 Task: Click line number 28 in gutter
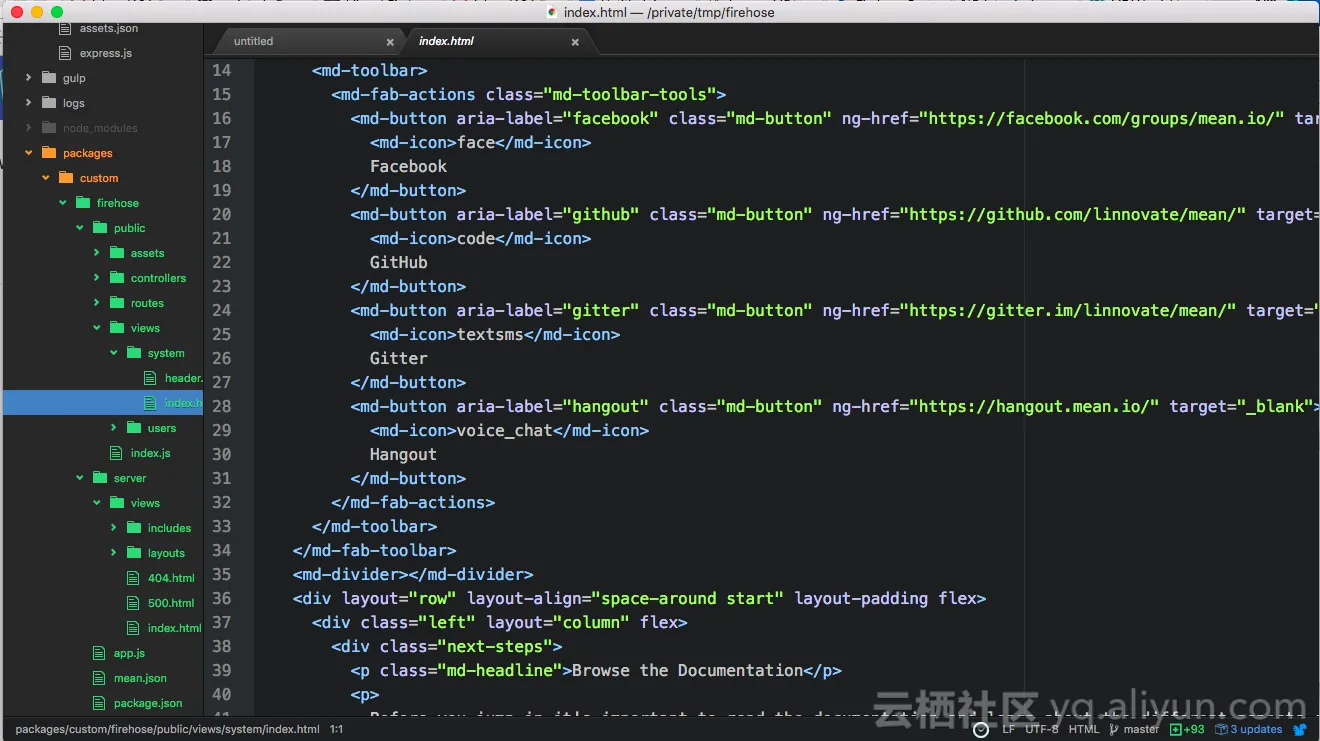click(x=221, y=406)
